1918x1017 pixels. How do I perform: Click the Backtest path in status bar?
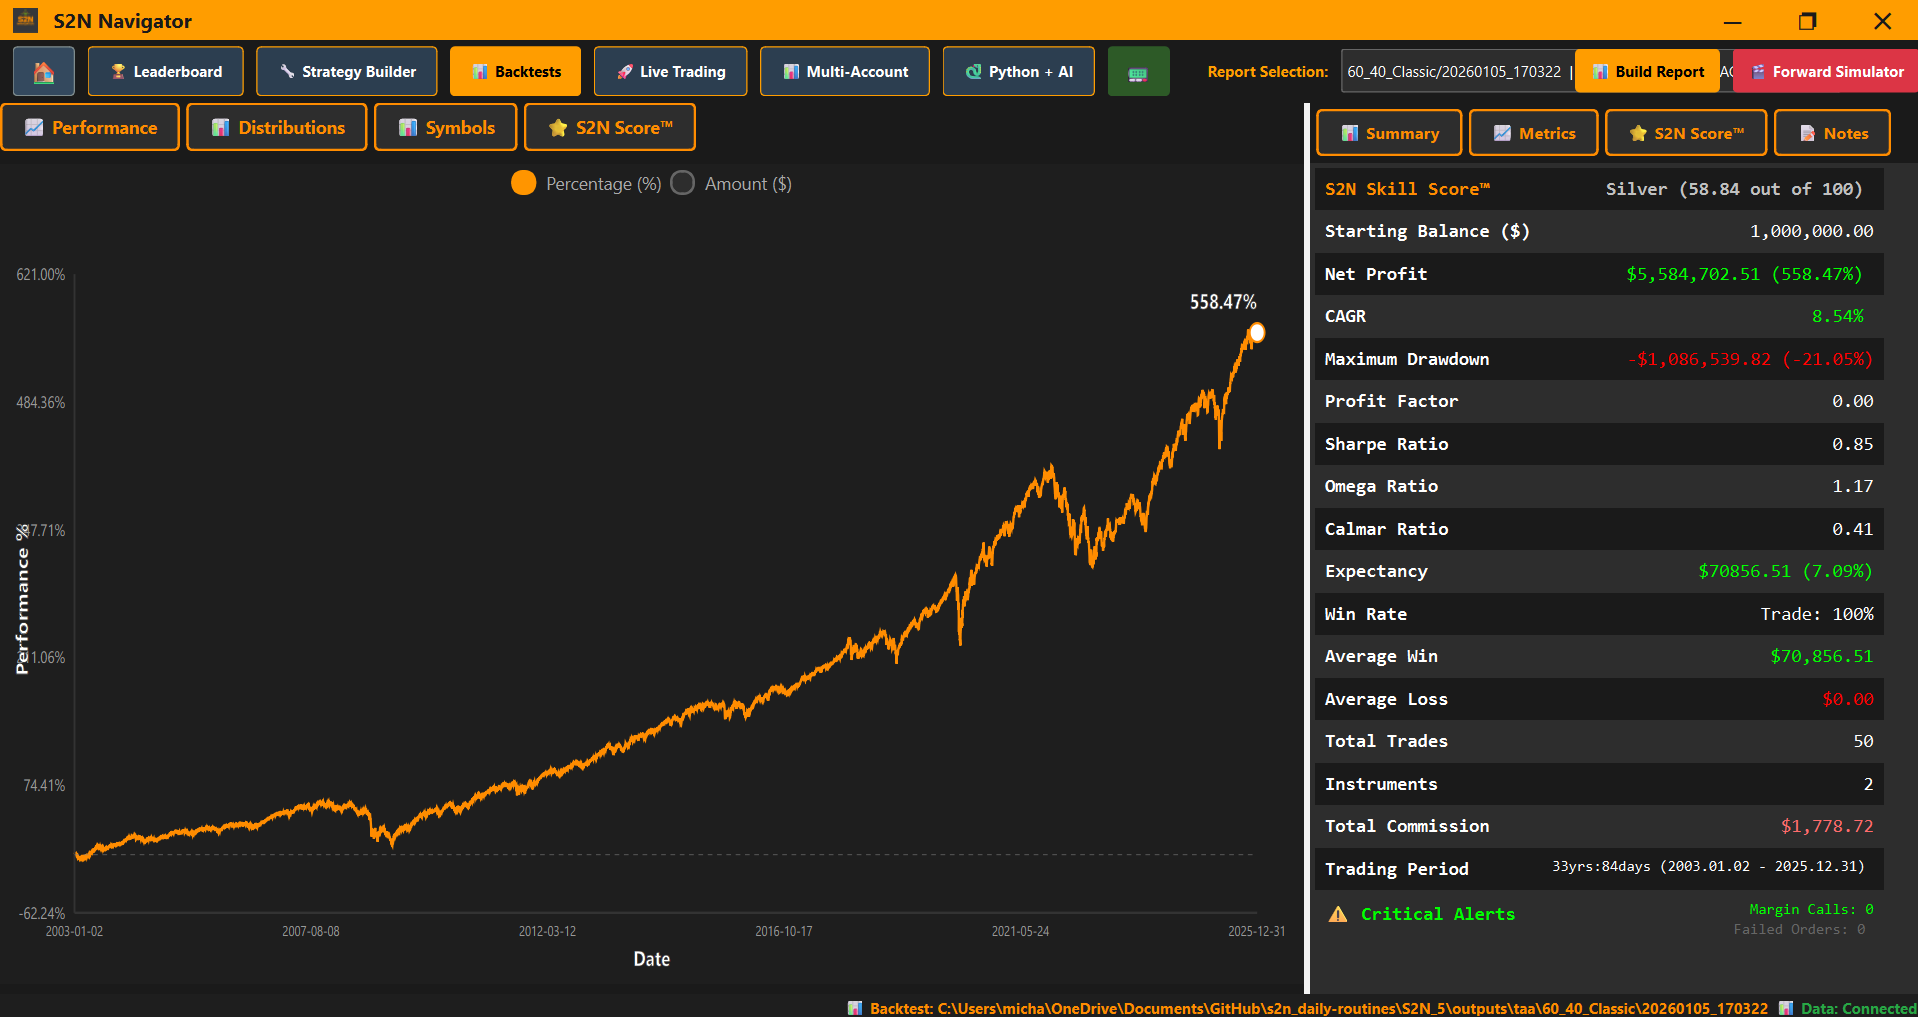point(1319,1008)
